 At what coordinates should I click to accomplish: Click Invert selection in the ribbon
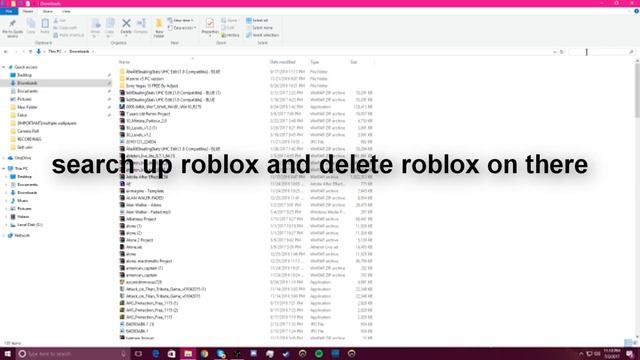tap(262, 35)
